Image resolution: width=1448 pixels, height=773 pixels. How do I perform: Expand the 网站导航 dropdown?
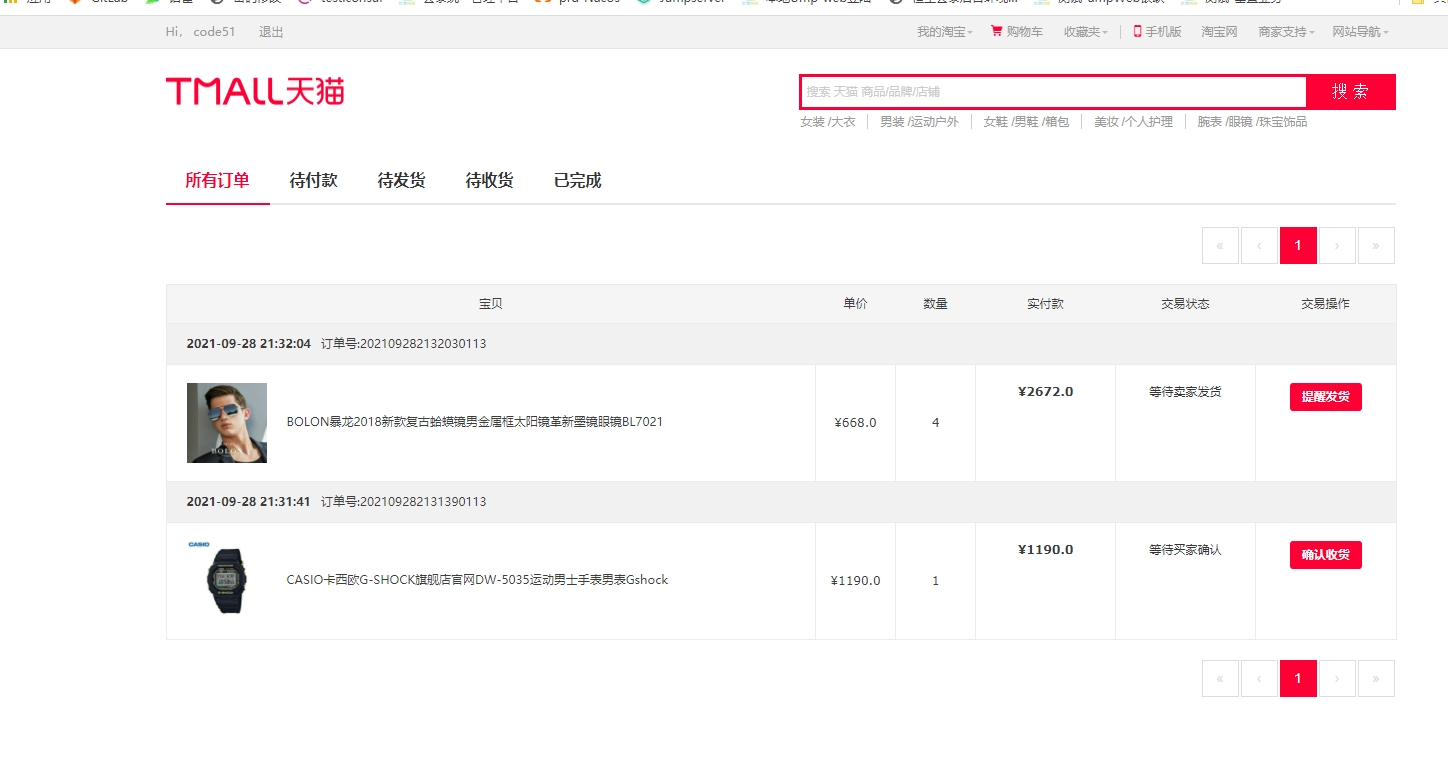(x=1360, y=32)
